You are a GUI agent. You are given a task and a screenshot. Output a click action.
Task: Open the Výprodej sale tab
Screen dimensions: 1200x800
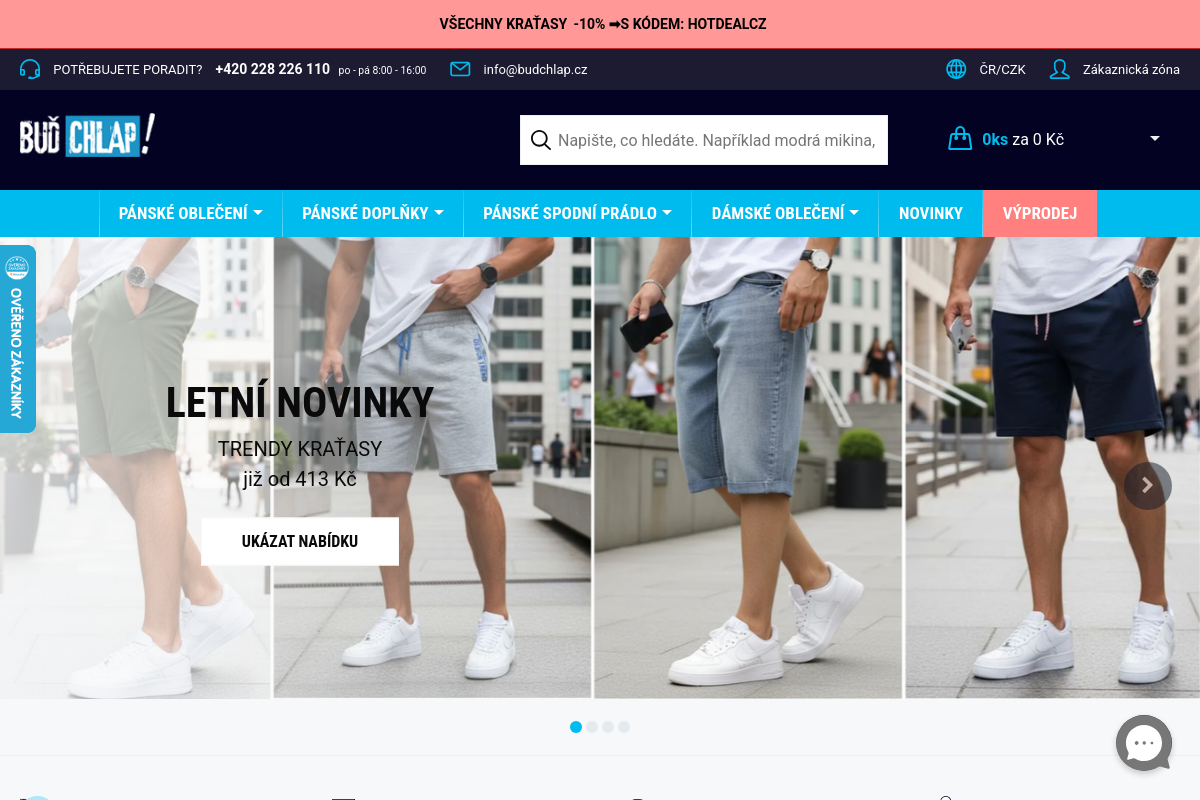1040,213
